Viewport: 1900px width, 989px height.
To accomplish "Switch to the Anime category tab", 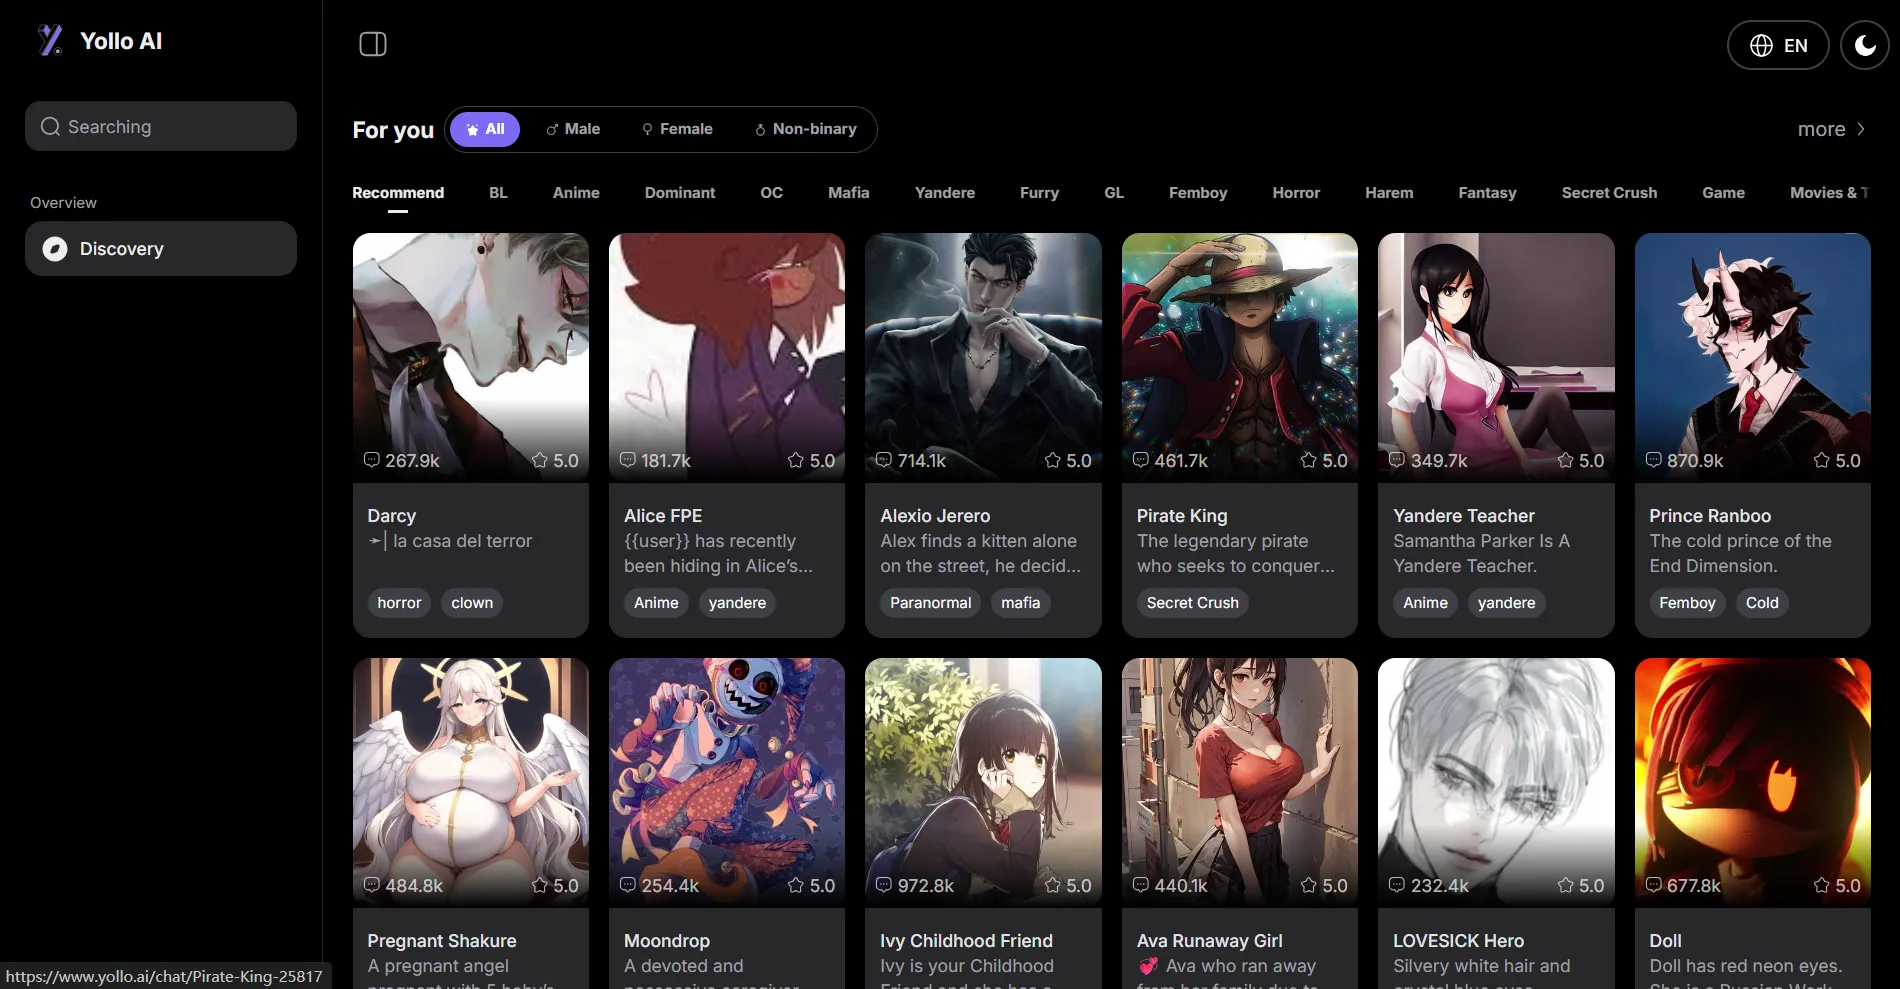I will click(x=576, y=193).
